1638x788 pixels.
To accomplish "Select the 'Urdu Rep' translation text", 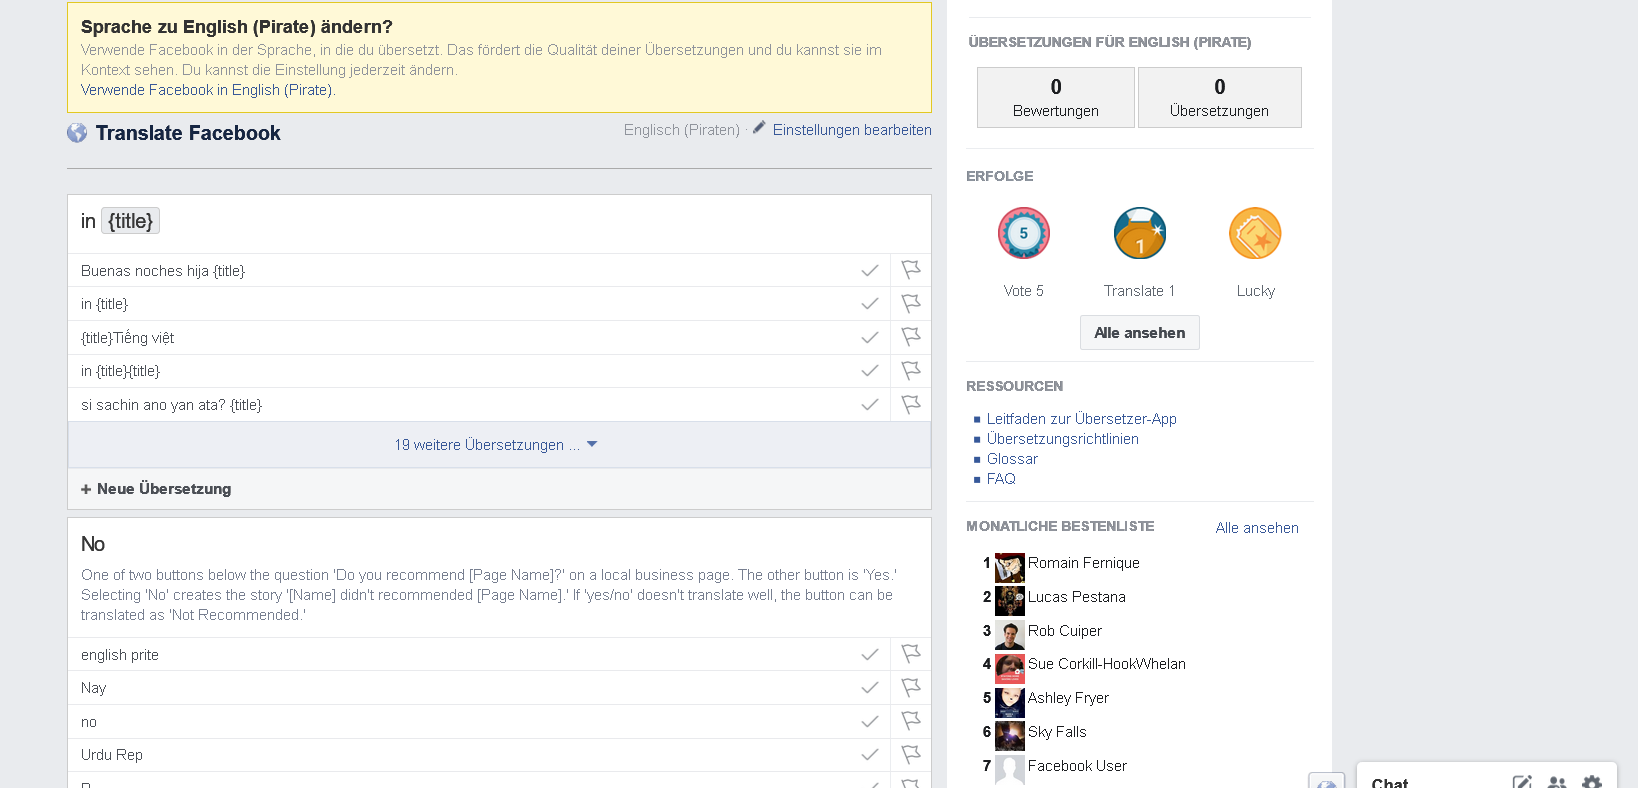I will 112,755.
